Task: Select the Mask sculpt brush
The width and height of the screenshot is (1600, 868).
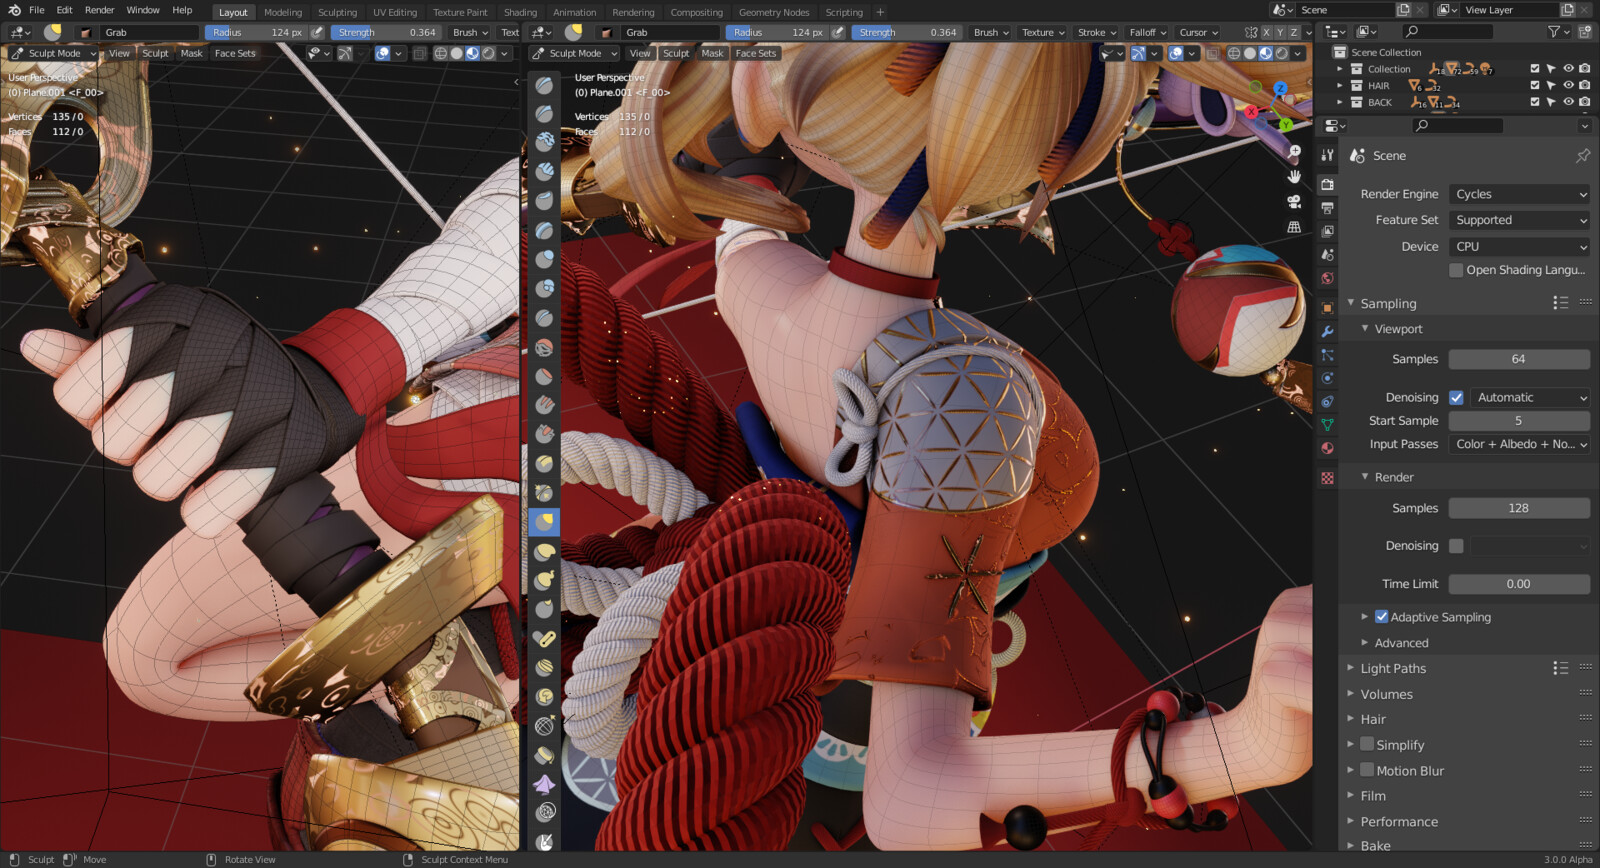Action: pyautogui.click(x=544, y=842)
